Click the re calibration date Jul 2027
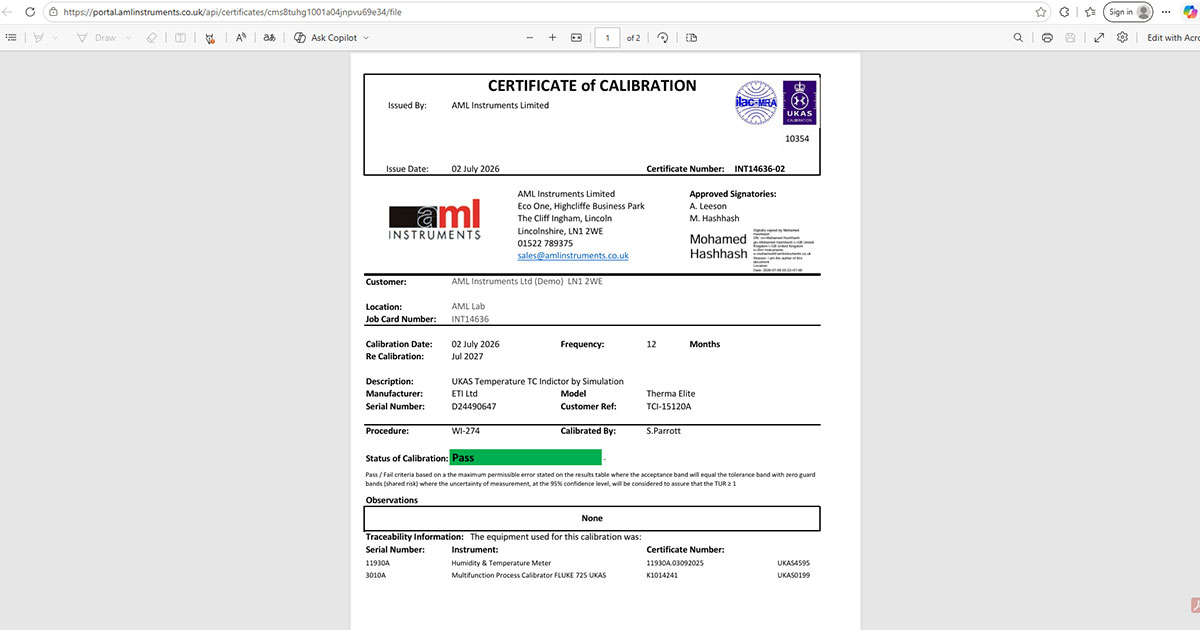The image size is (1200, 630). pyautogui.click(x=468, y=356)
